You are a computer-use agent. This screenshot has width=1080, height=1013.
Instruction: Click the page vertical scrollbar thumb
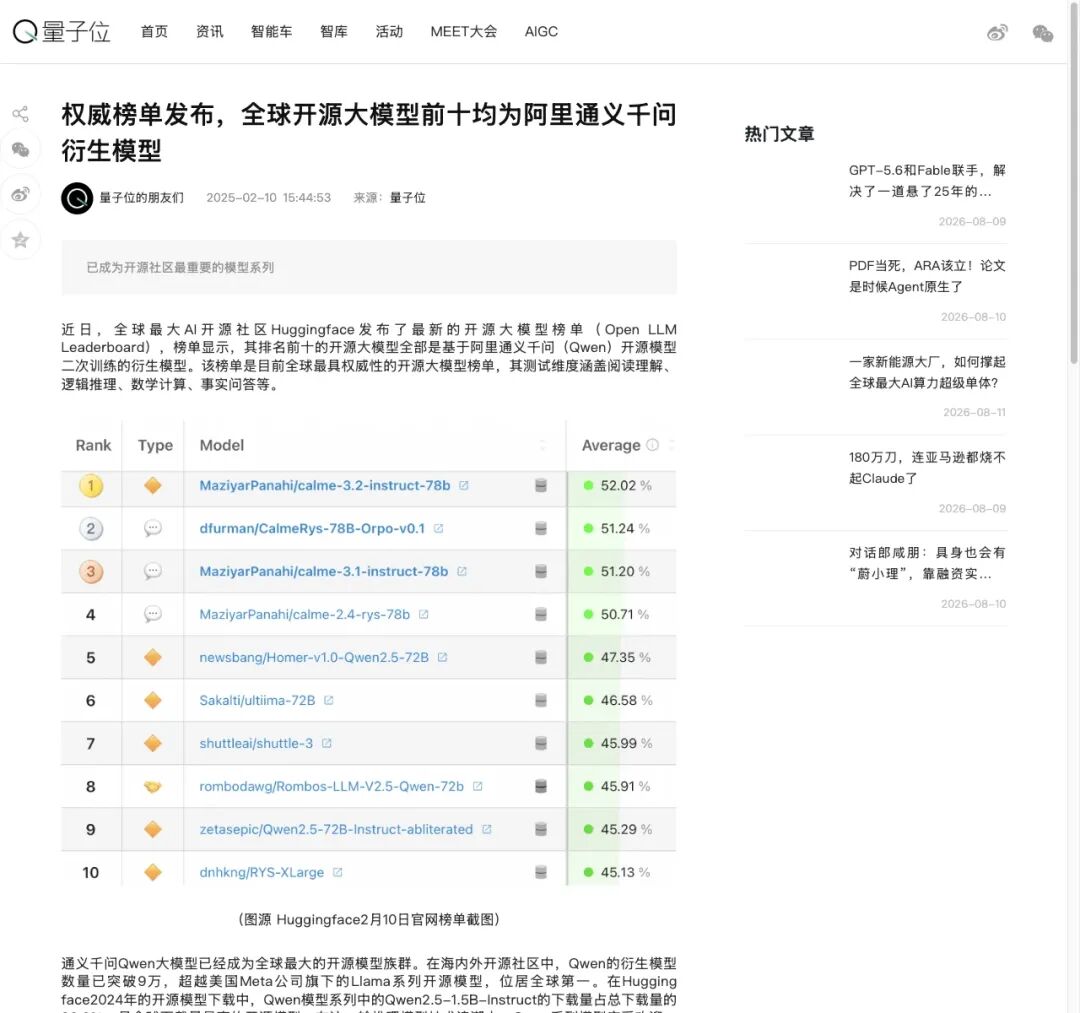coord(1073,182)
